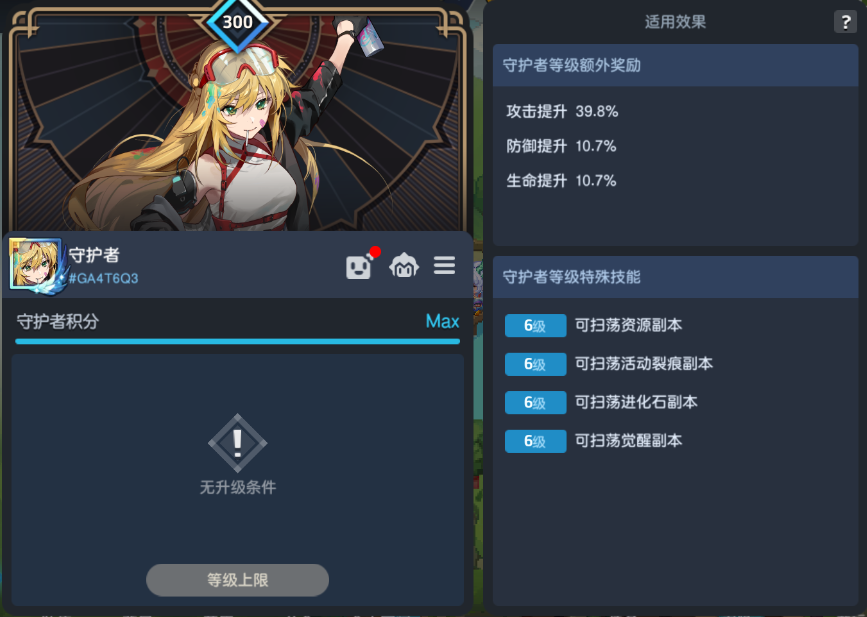The image size is (867, 617).
Task: Click the exclamation diamond warning icon
Action: pyautogui.click(x=238, y=443)
